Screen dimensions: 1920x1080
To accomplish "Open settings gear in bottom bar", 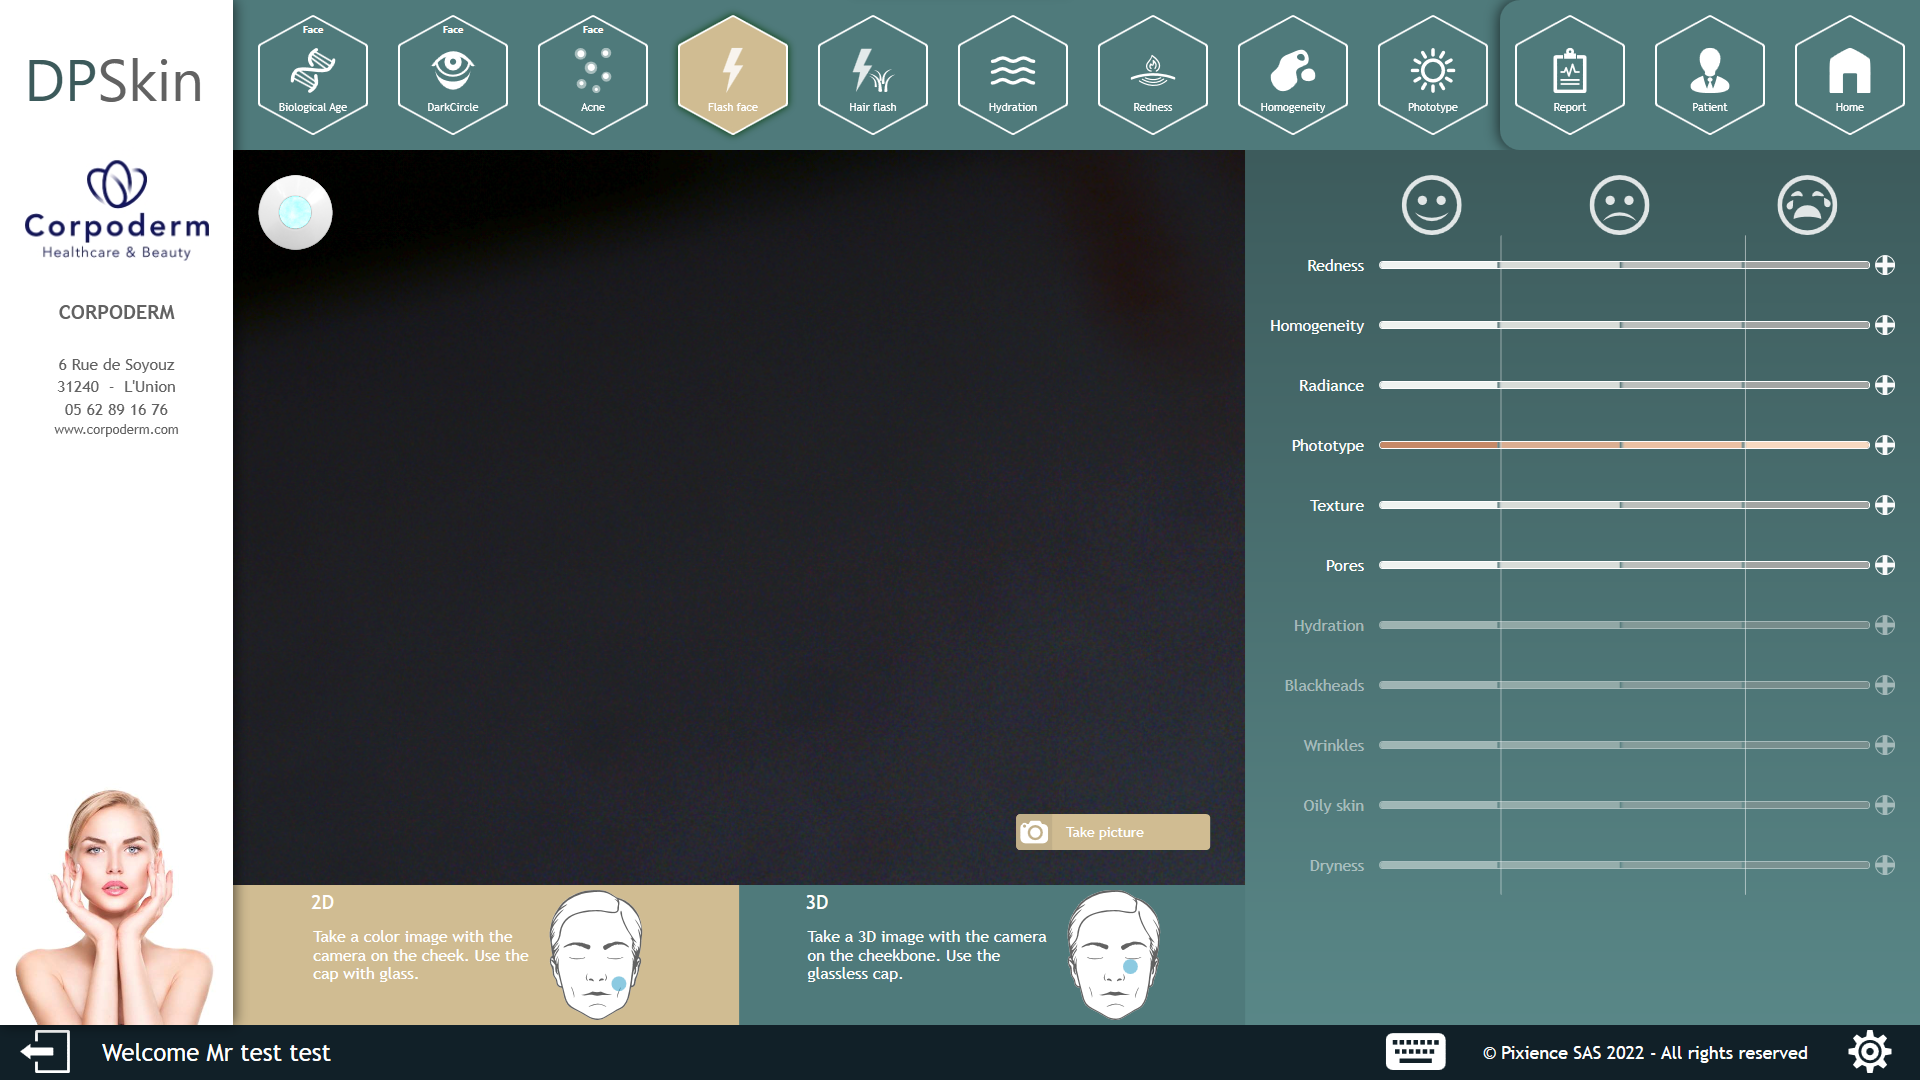I will click(x=1869, y=1052).
